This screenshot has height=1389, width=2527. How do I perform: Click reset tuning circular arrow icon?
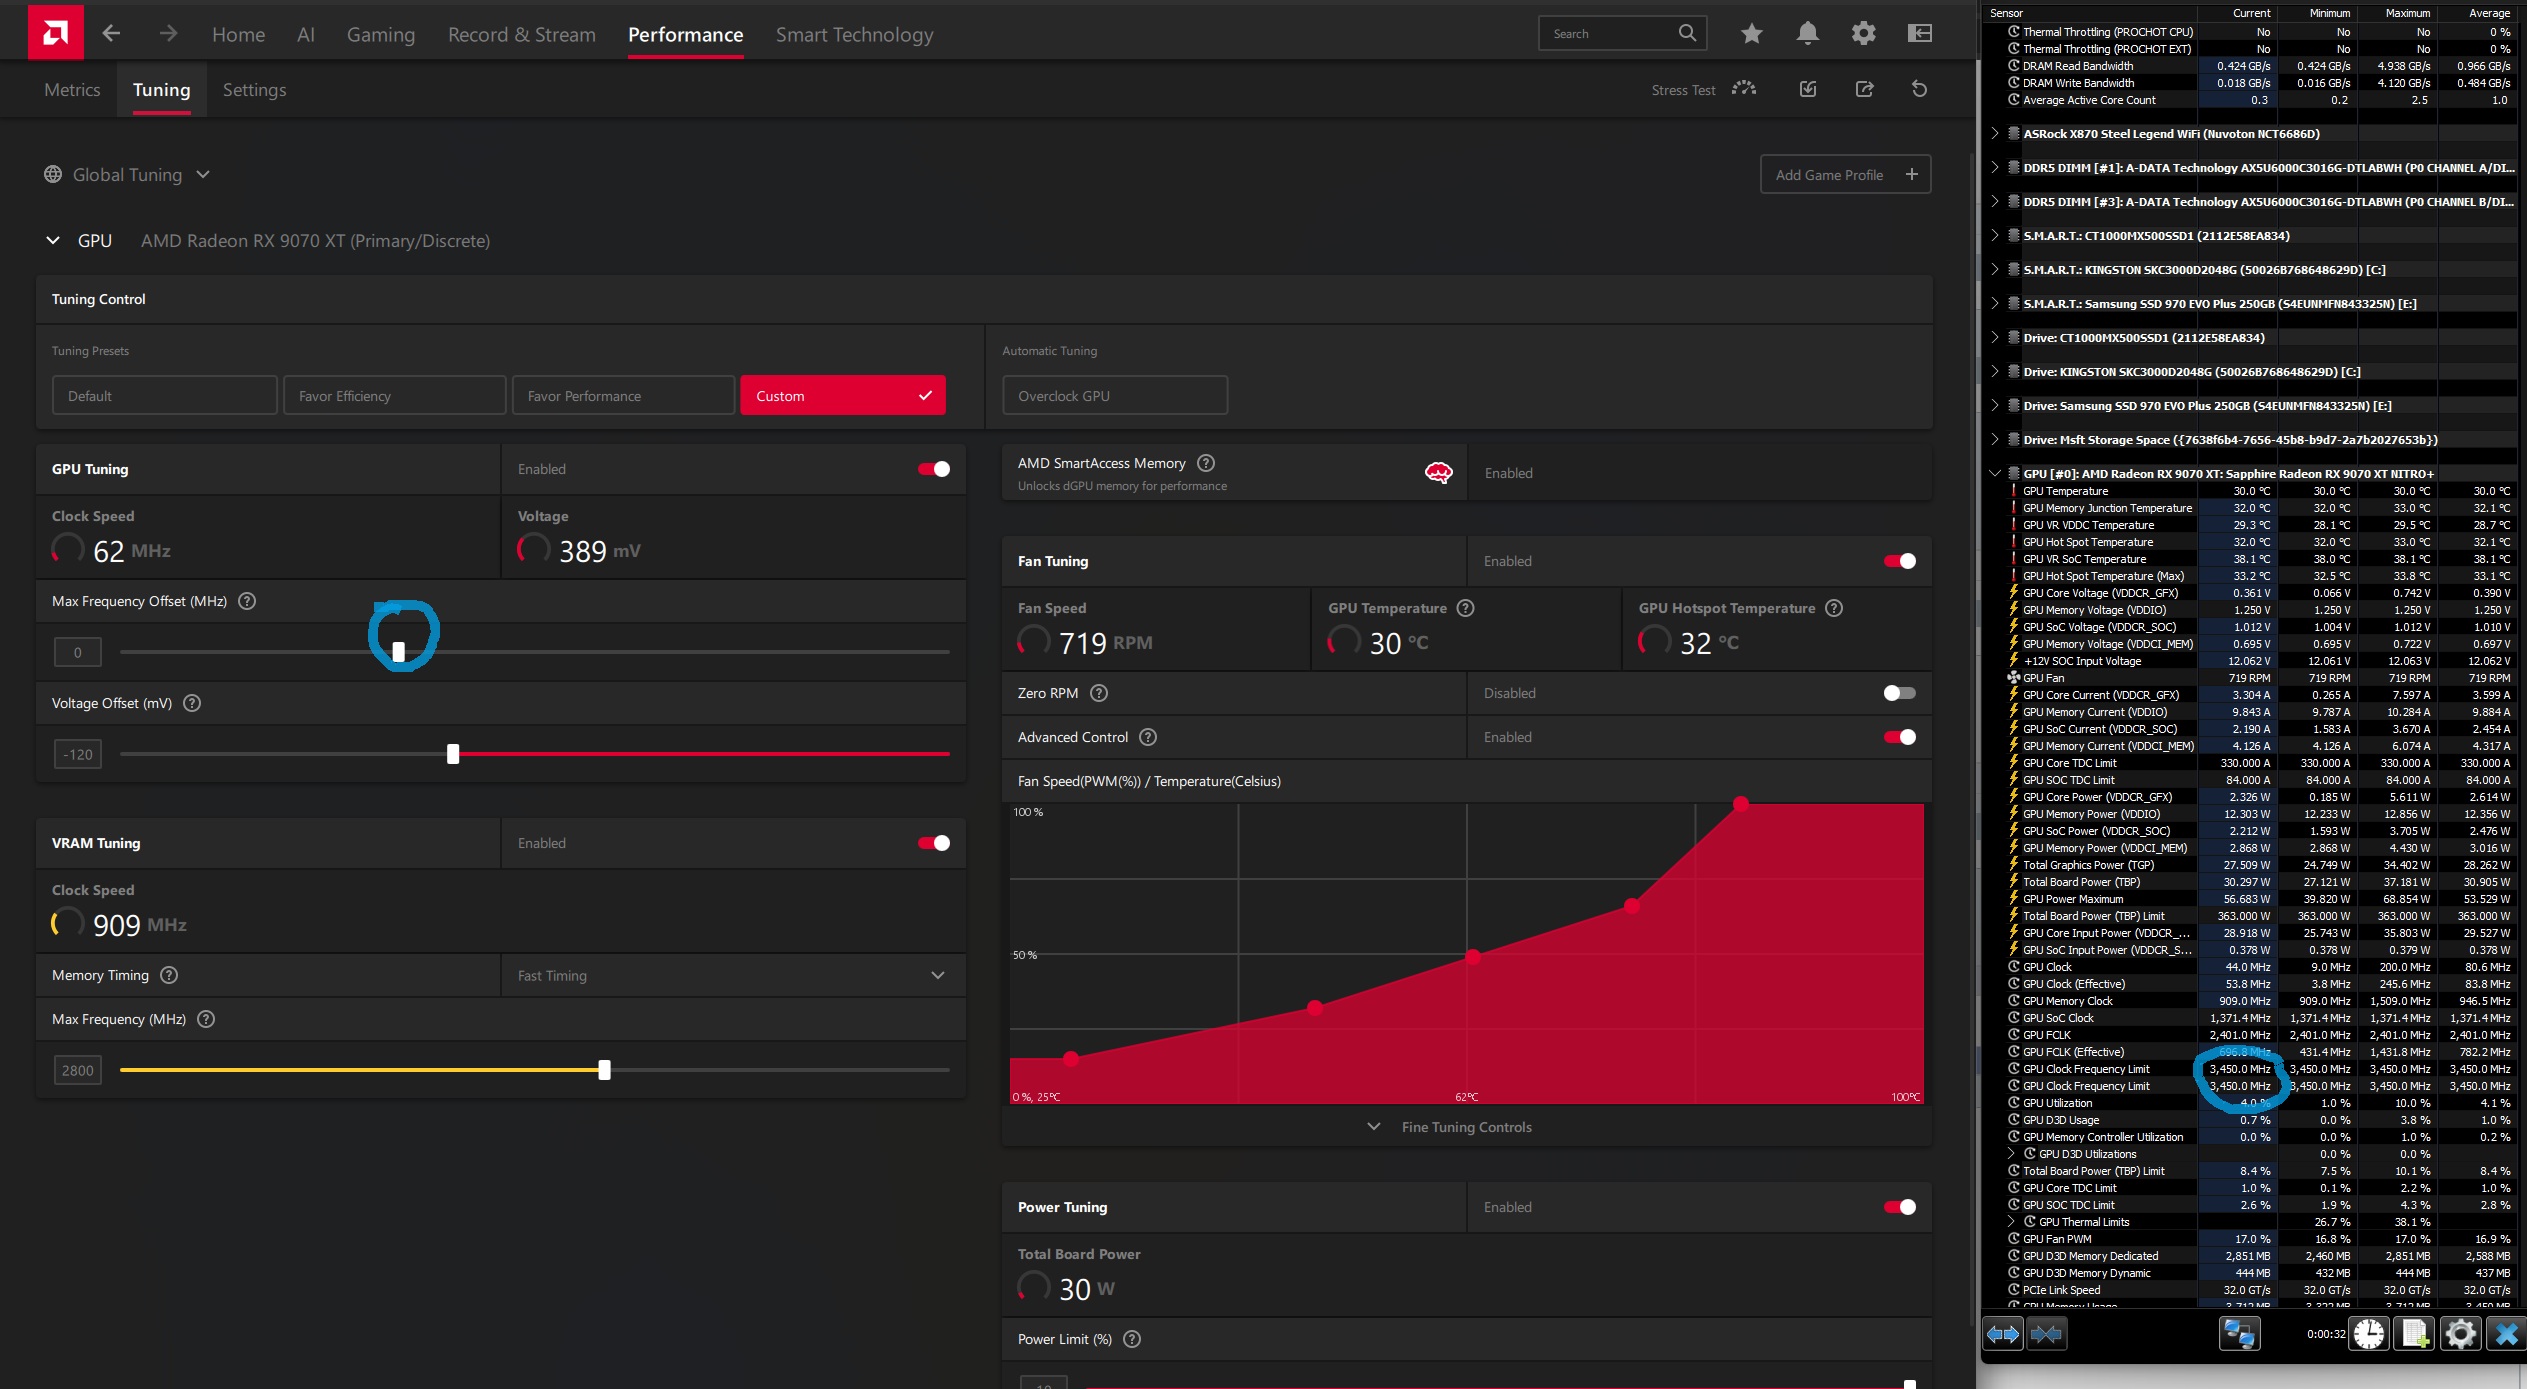[1919, 89]
